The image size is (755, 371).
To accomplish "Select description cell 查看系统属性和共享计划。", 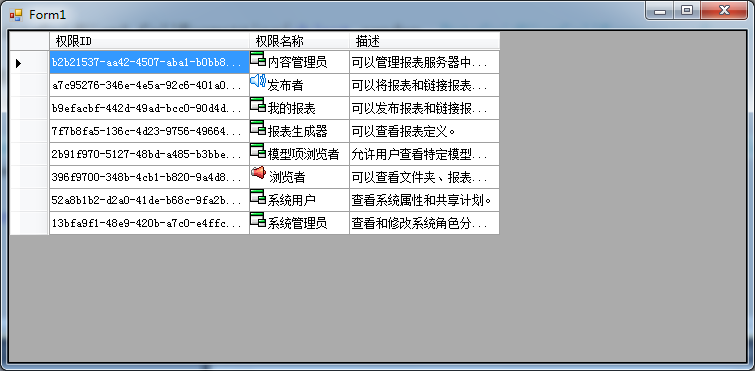I will point(425,201).
